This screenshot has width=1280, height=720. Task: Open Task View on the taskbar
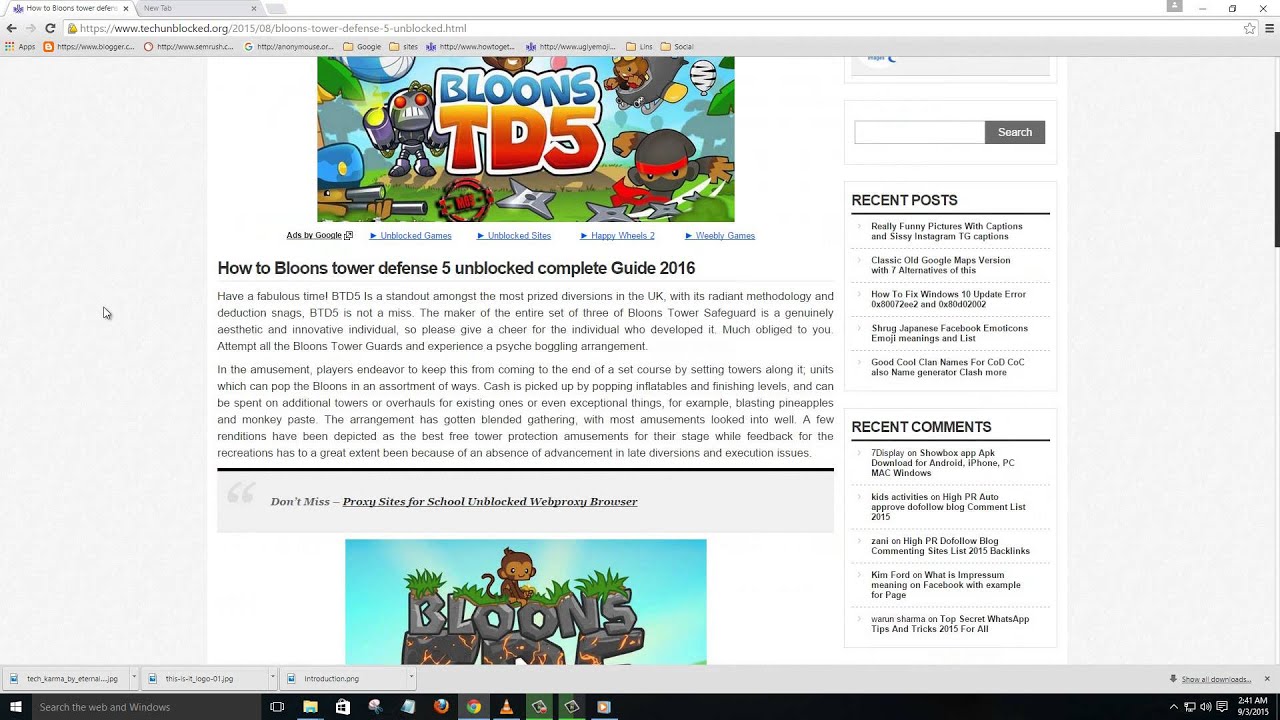(x=278, y=707)
